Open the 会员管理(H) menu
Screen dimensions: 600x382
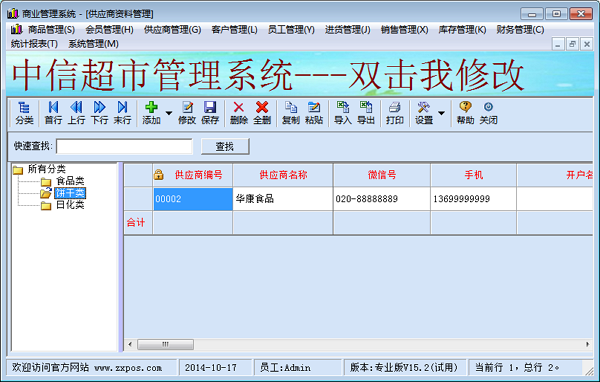click(109, 29)
